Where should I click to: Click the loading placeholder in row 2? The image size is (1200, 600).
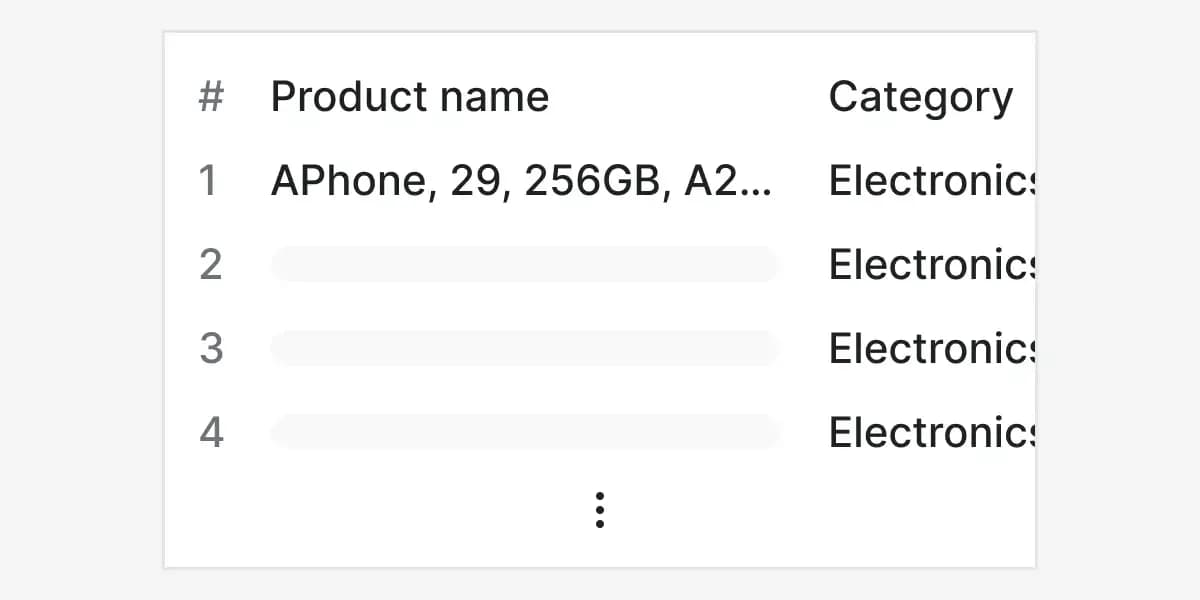pos(522,264)
